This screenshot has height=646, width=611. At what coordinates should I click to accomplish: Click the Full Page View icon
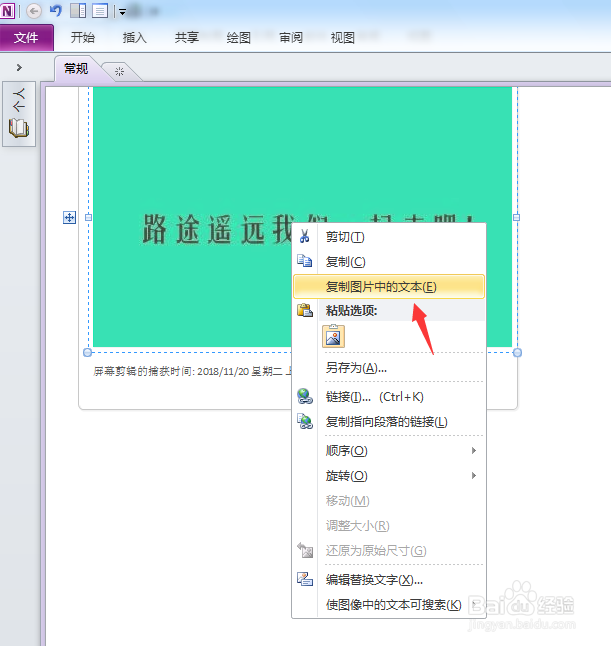click(x=100, y=11)
